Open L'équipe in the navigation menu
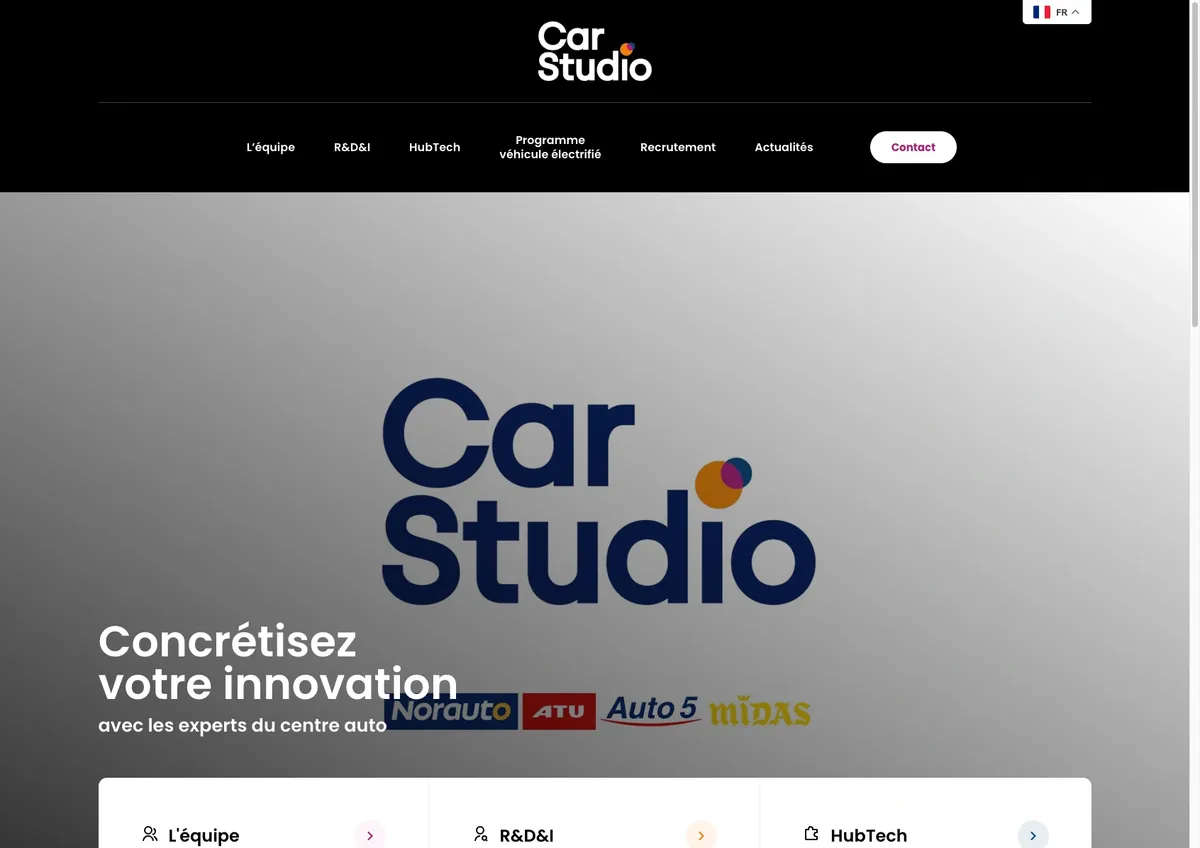The height and width of the screenshot is (848, 1200). pos(271,147)
